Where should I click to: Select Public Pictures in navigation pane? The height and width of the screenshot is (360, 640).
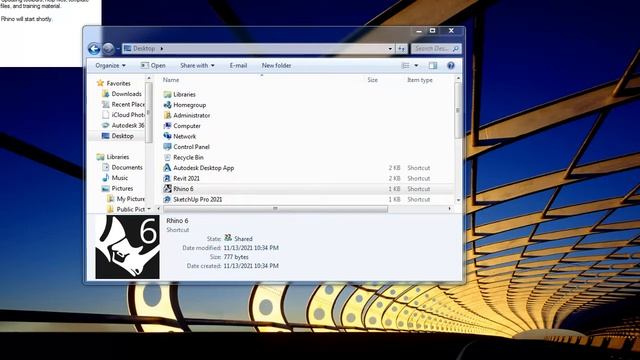pos(131,209)
